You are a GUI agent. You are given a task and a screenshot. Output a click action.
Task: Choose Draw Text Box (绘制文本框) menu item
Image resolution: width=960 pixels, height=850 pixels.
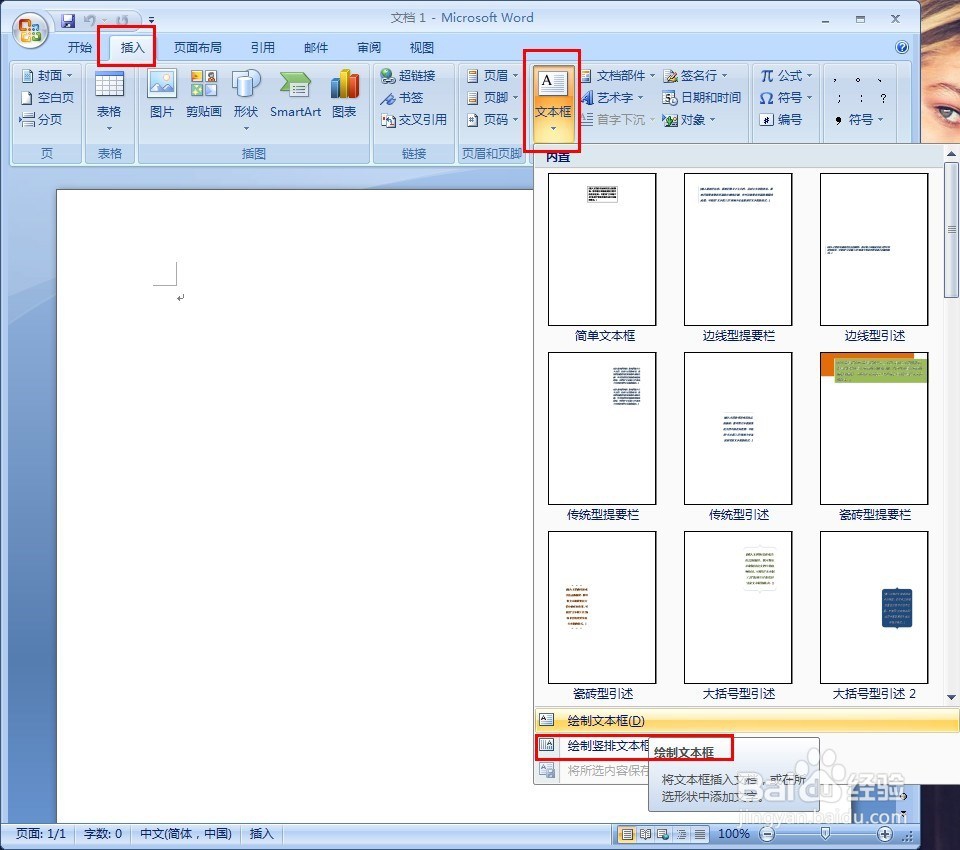tap(746, 720)
